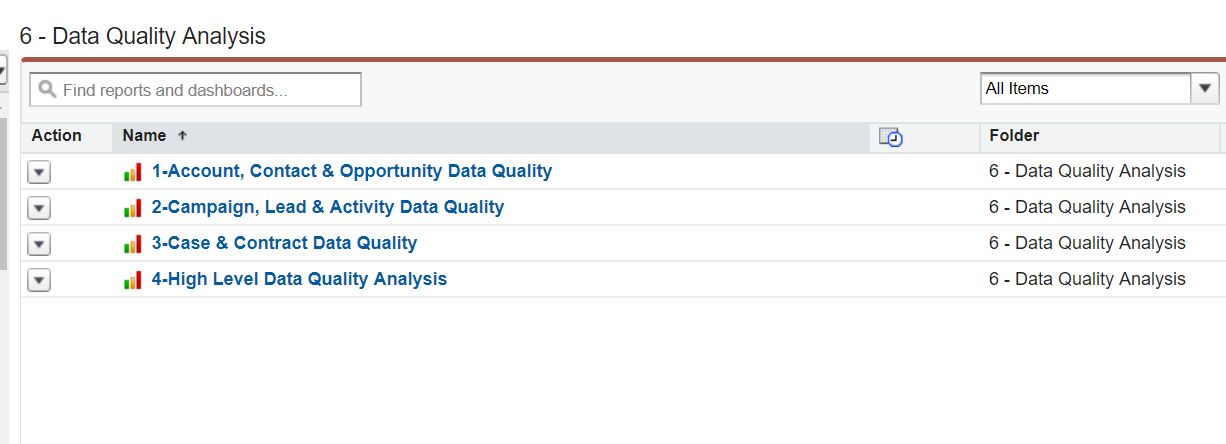Open action dropdown for 4-High Level row

38,280
